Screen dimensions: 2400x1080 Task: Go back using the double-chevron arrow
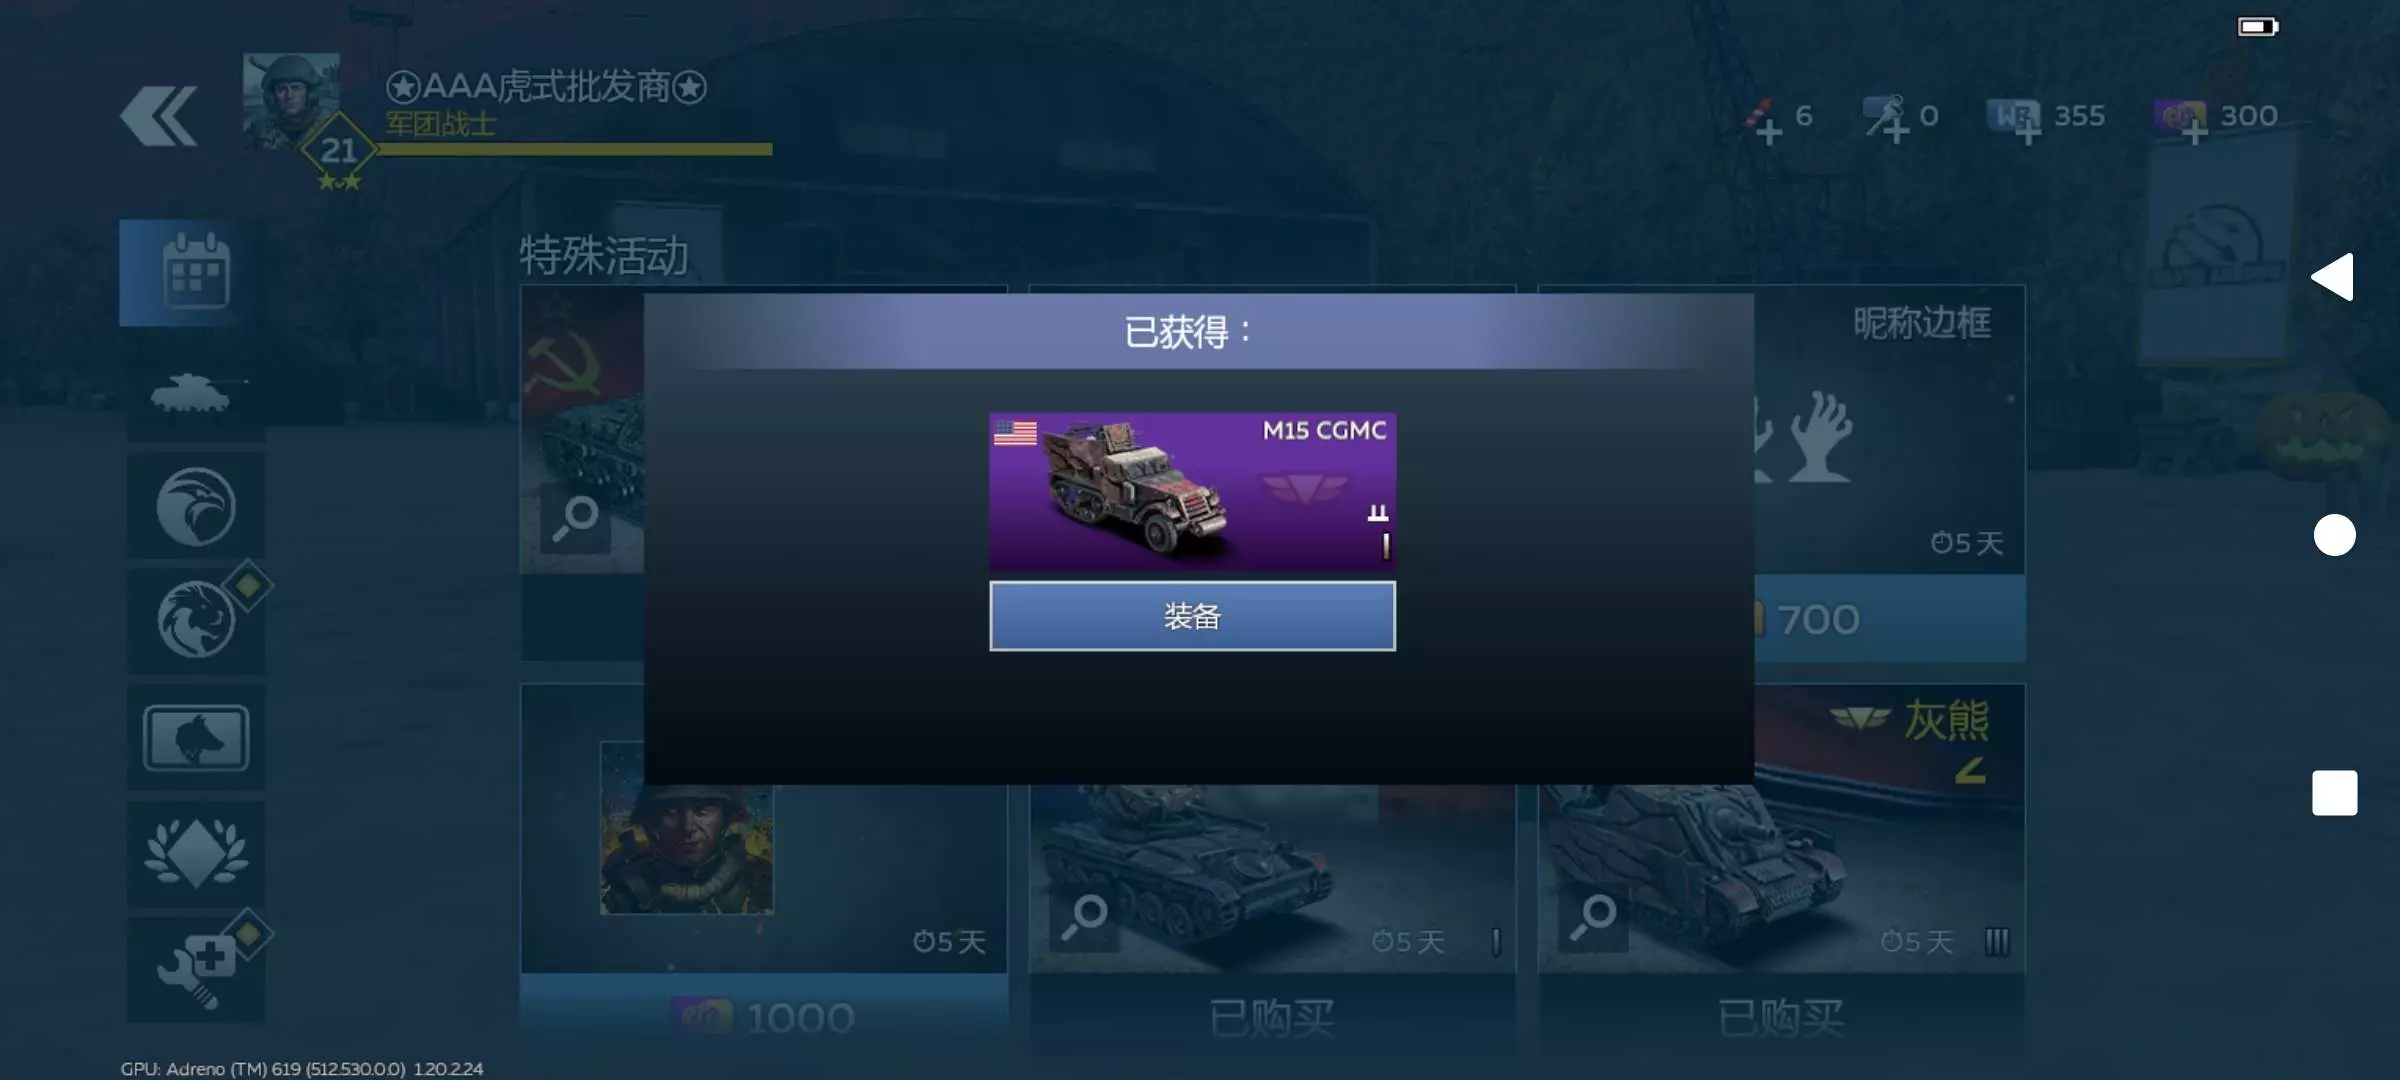tap(158, 116)
